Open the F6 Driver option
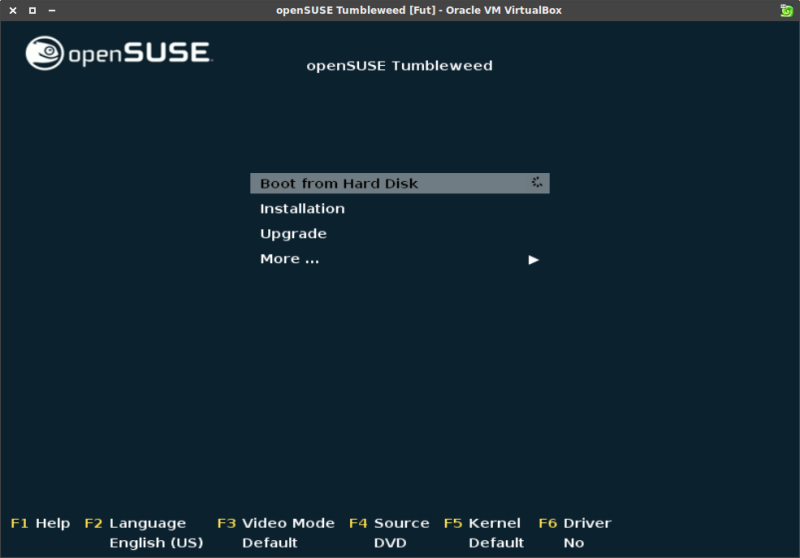The image size is (800, 558). 575,523
